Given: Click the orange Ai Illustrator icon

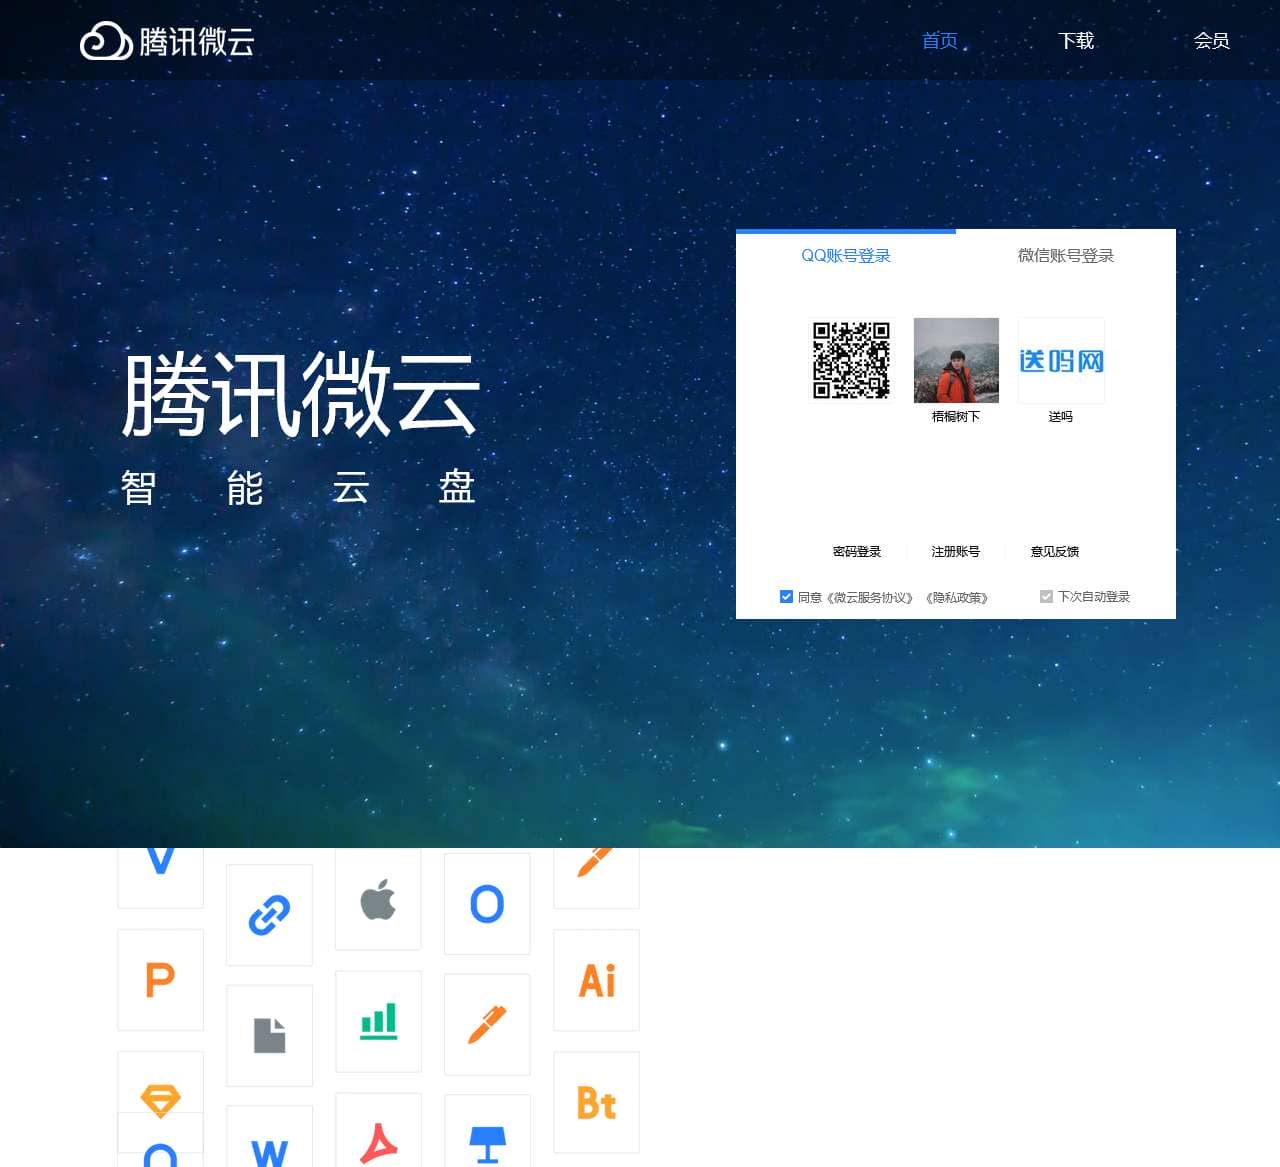Looking at the screenshot, I should click(597, 980).
